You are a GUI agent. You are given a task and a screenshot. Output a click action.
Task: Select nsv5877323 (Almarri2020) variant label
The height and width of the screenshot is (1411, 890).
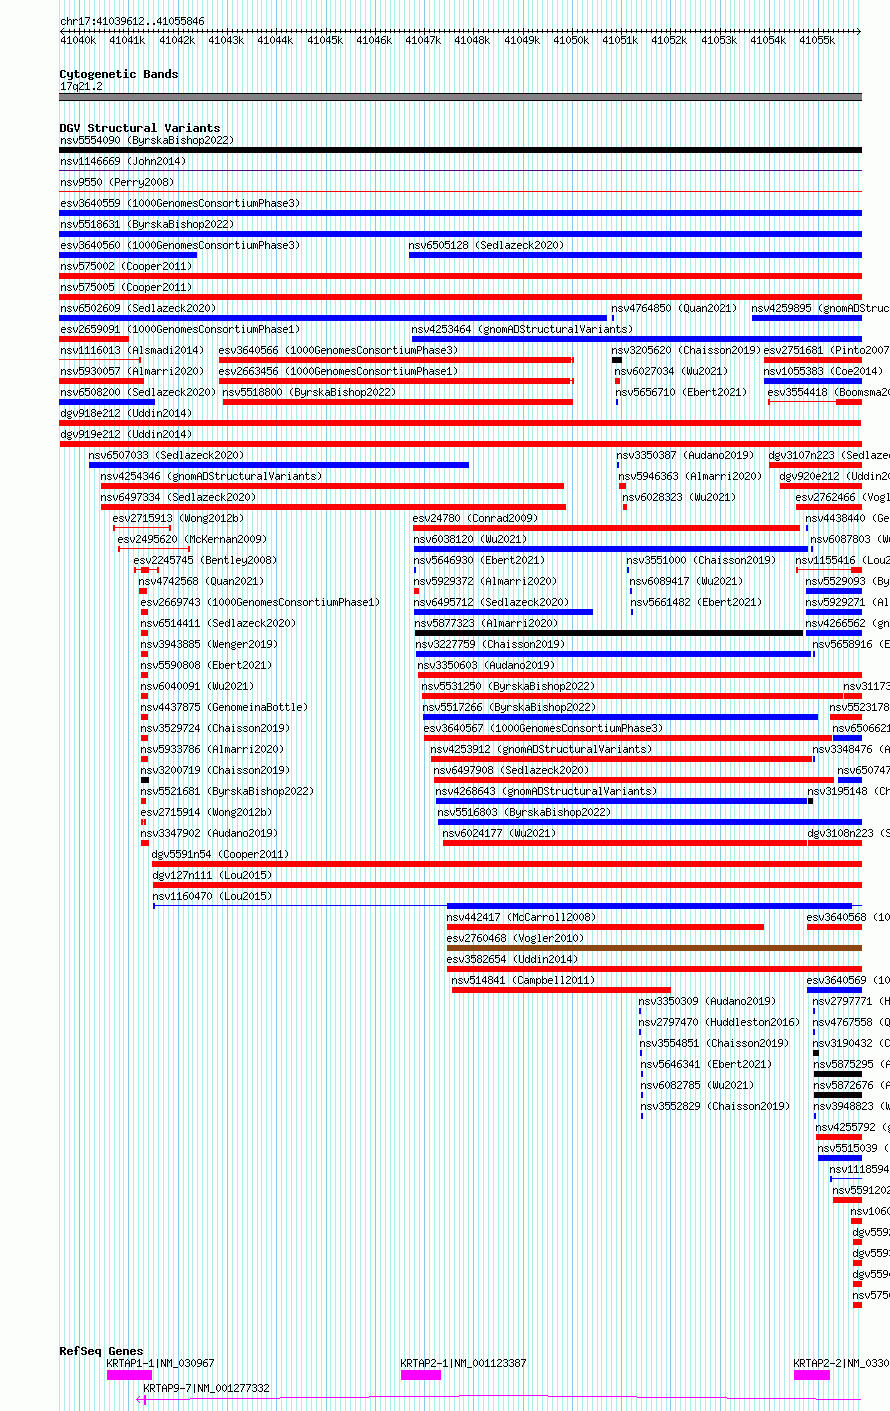pyautogui.click(x=487, y=623)
